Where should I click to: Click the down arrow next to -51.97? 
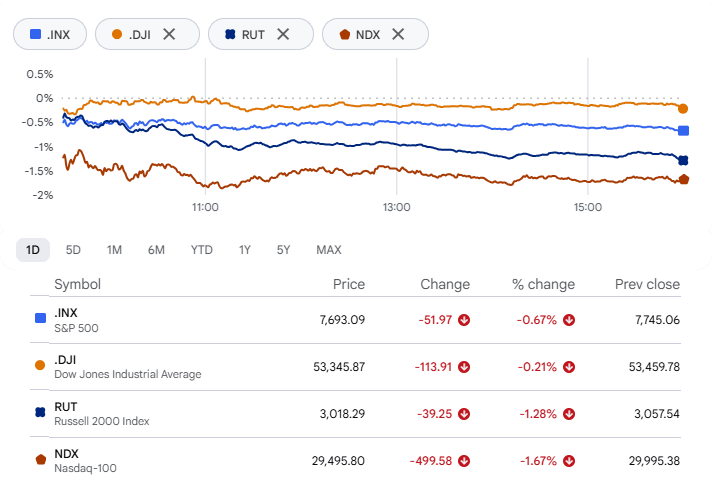pos(464,320)
